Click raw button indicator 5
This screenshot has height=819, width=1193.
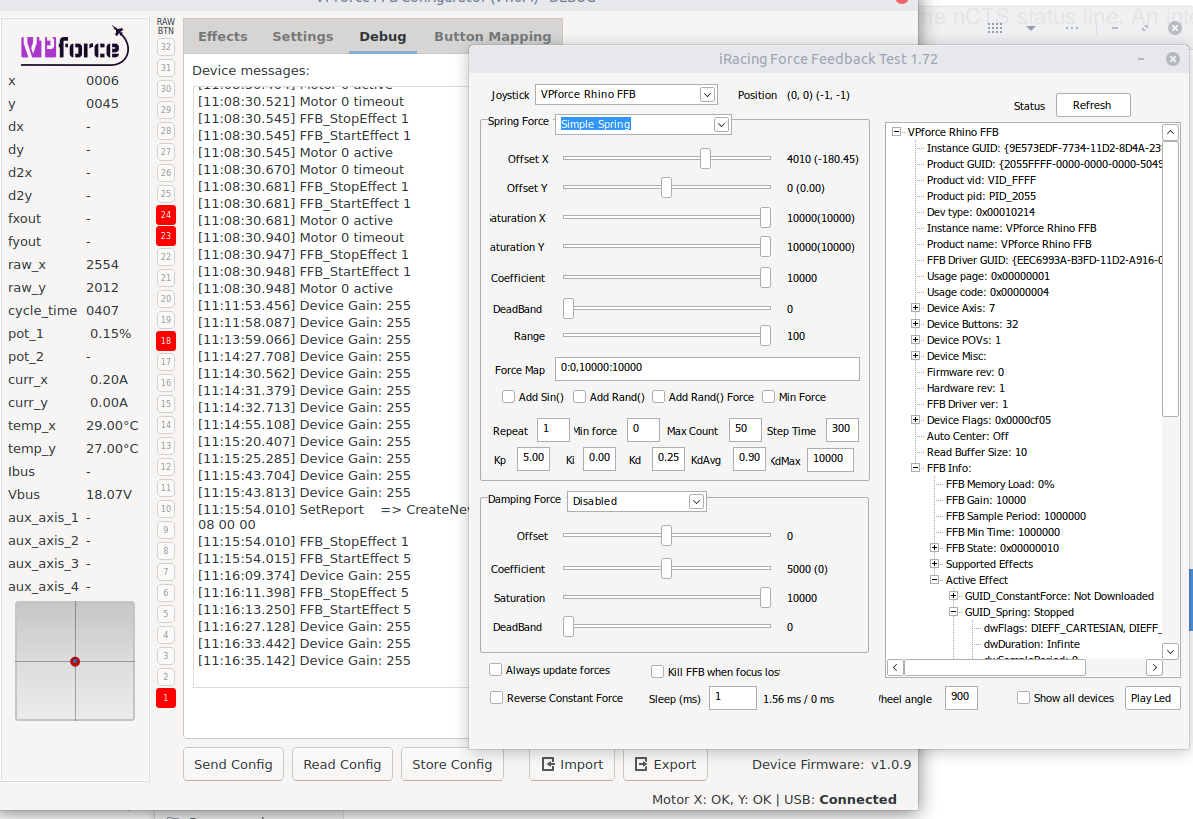[x=166, y=613]
